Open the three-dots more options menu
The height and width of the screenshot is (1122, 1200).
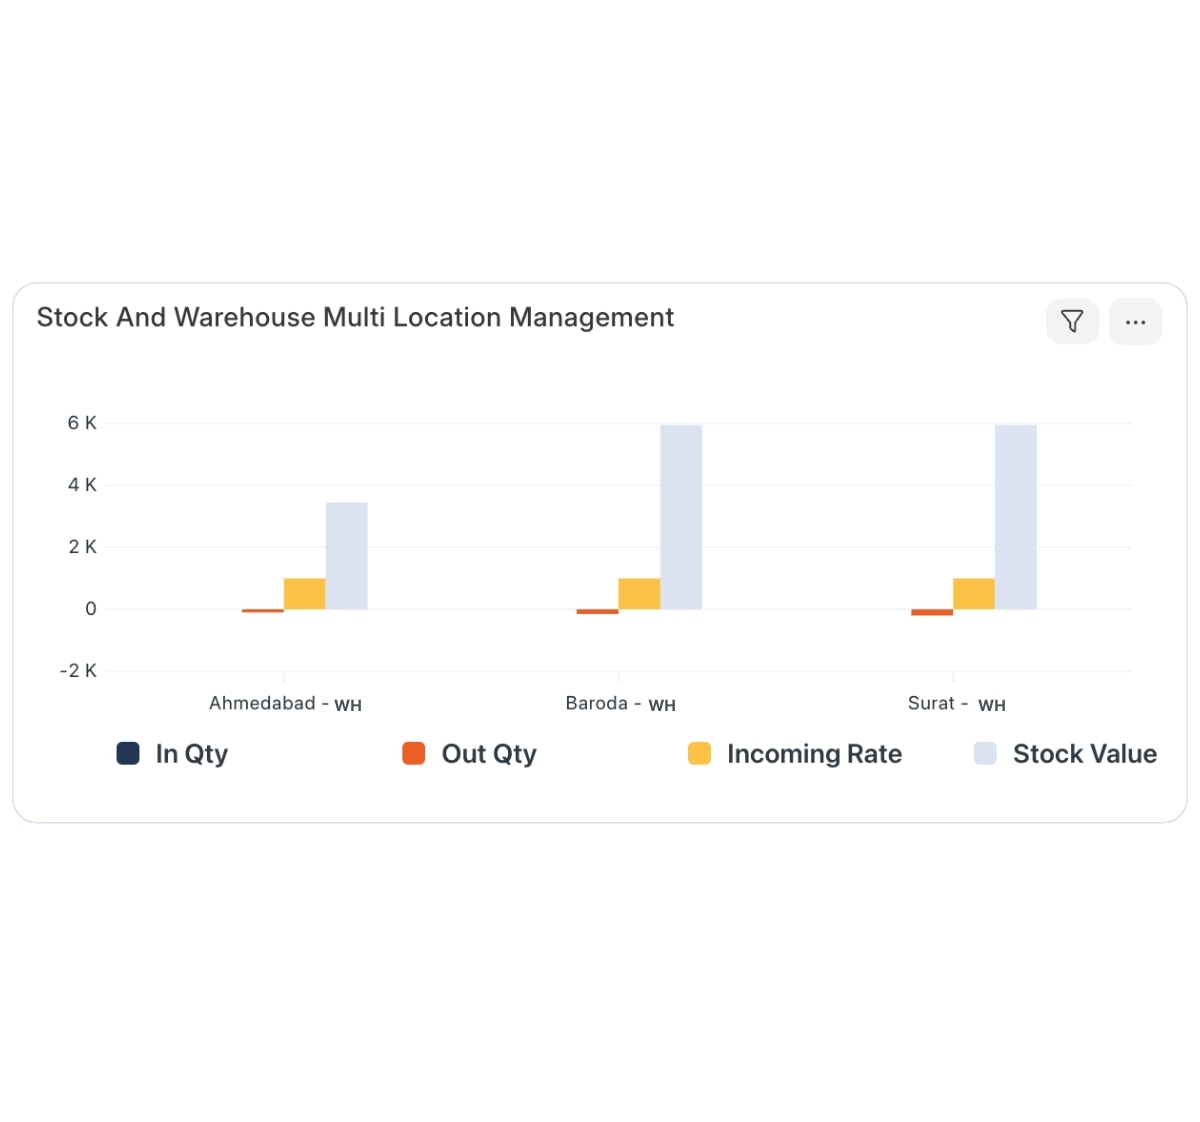tap(1135, 322)
